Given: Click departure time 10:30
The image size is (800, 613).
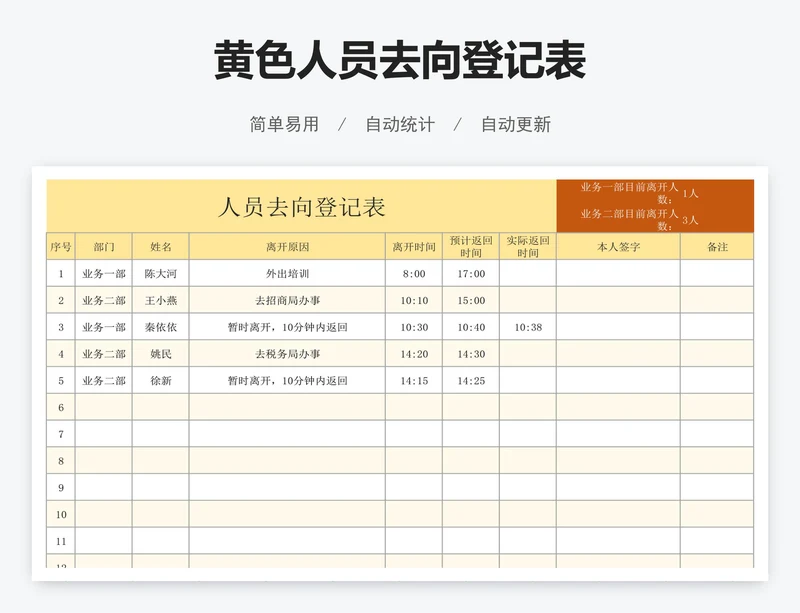Looking at the screenshot, I should coord(414,327).
